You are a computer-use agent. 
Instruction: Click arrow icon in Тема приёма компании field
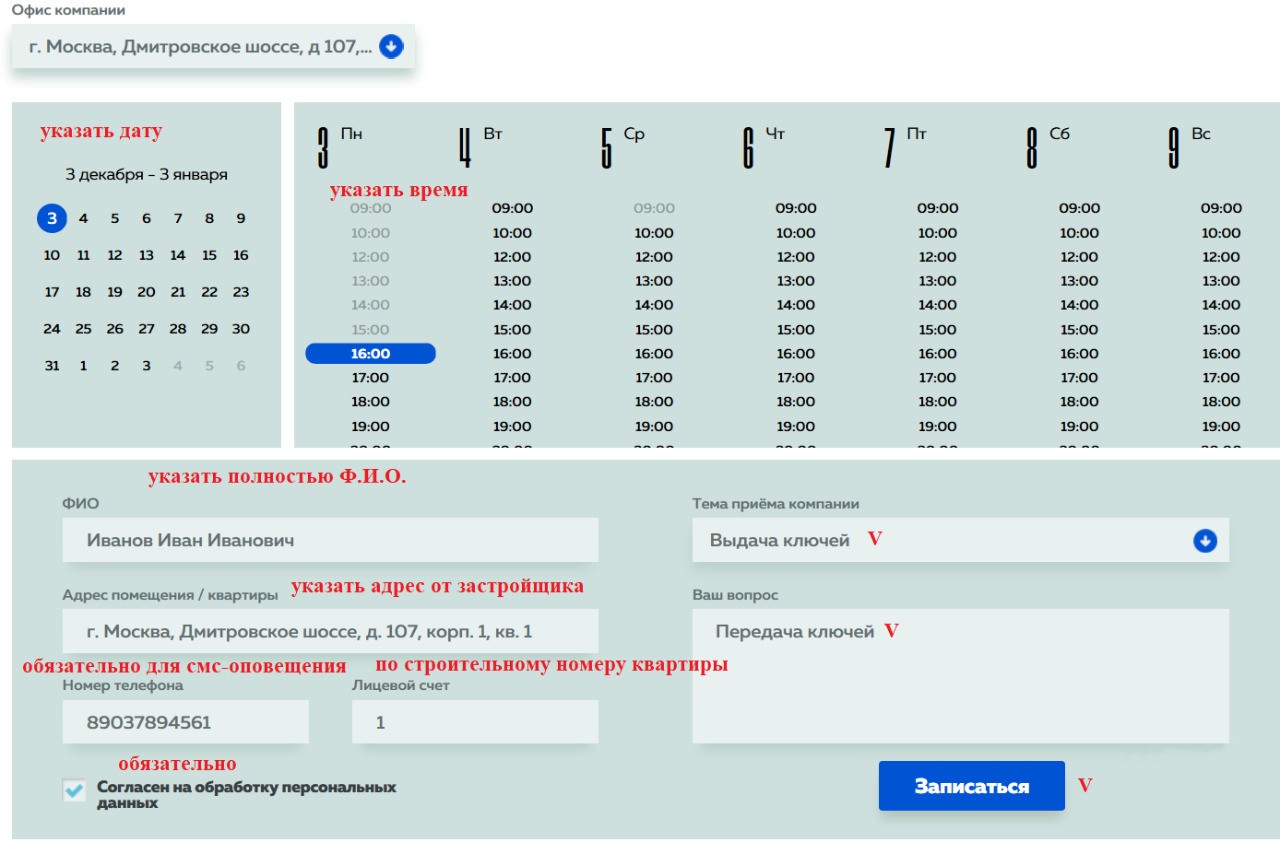point(1204,541)
